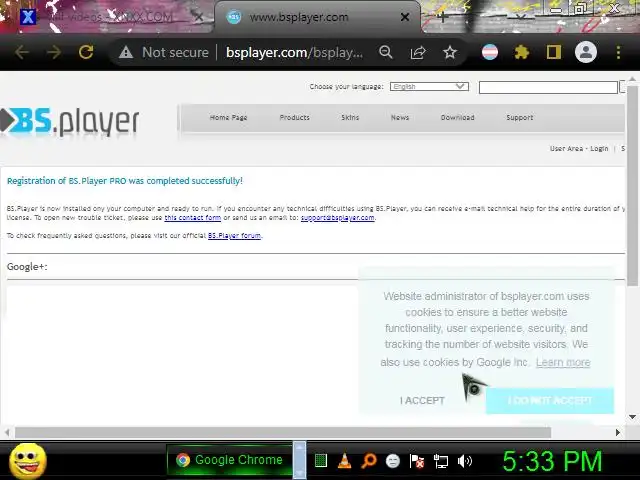
Task: Bookmark this page with the star icon
Action: pyautogui.click(x=450, y=52)
